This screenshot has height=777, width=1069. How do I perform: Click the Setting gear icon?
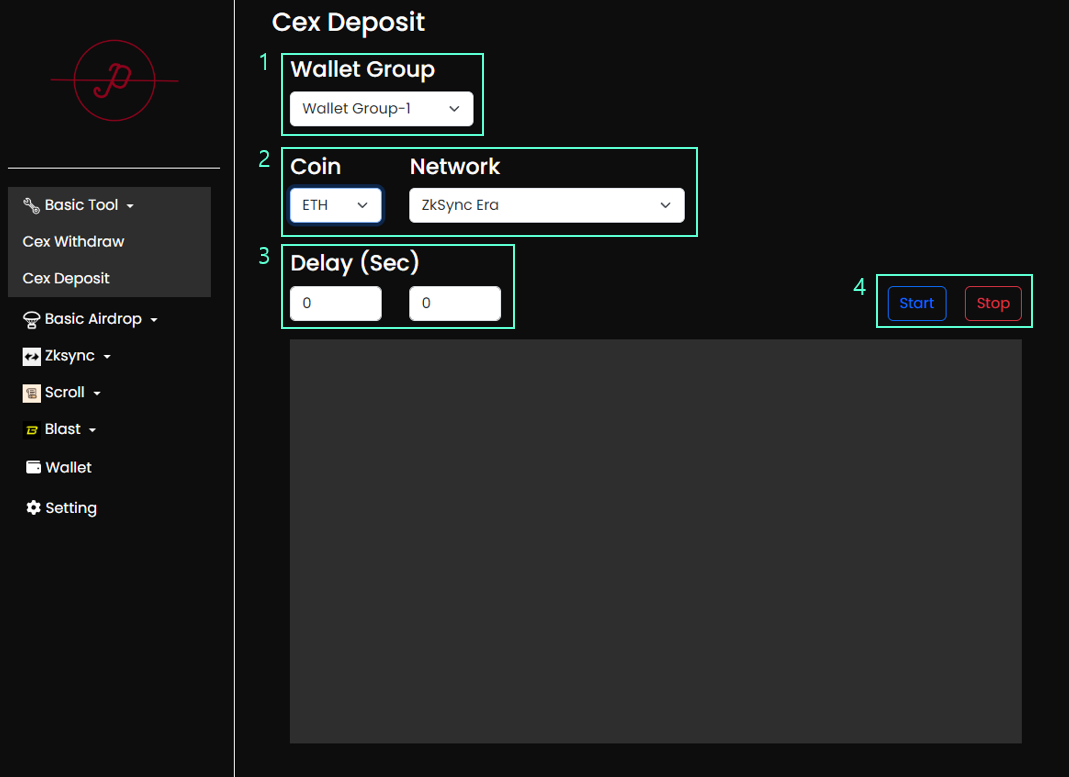[33, 508]
